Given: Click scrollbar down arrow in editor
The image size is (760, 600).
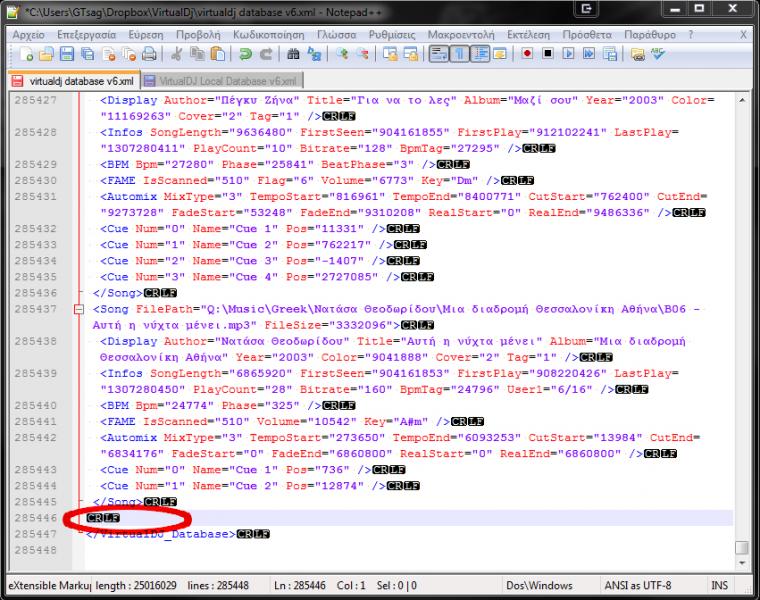Looking at the screenshot, I should coord(742,564).
